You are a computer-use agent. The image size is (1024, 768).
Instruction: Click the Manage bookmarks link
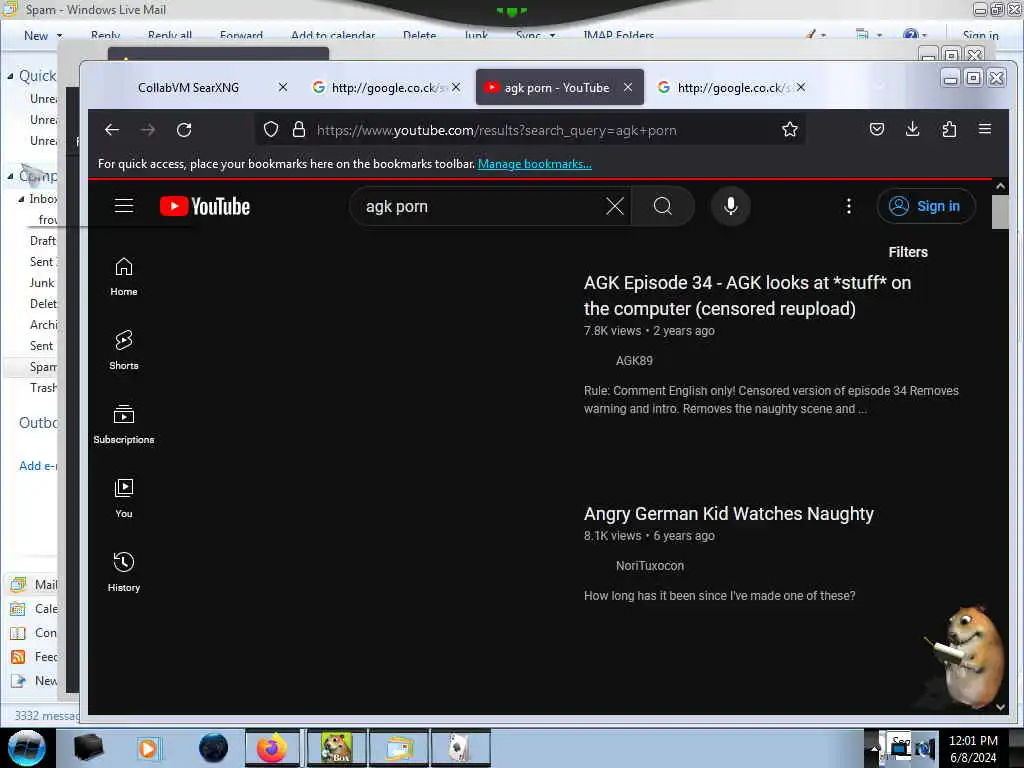(x=535, y=164)
